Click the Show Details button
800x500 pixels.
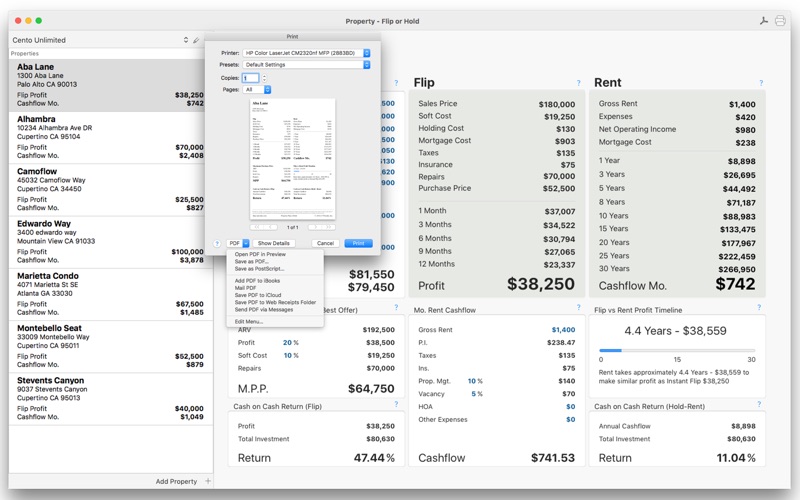coord(273,243)
